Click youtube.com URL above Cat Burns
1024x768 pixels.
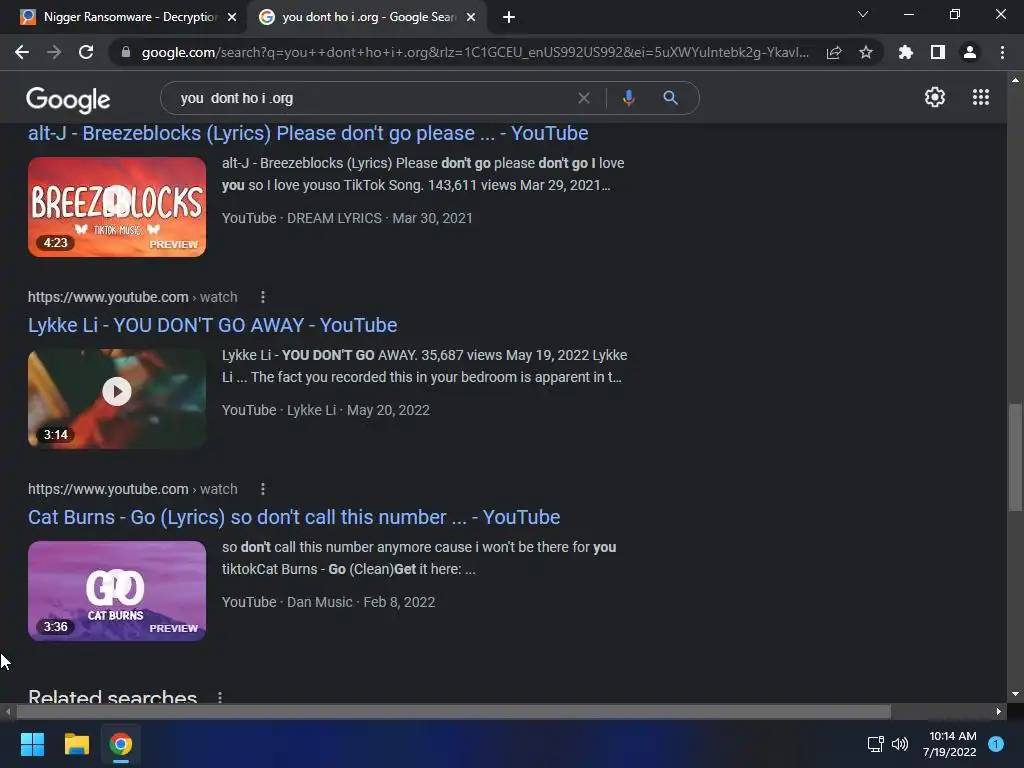click(x=133, y=489)
